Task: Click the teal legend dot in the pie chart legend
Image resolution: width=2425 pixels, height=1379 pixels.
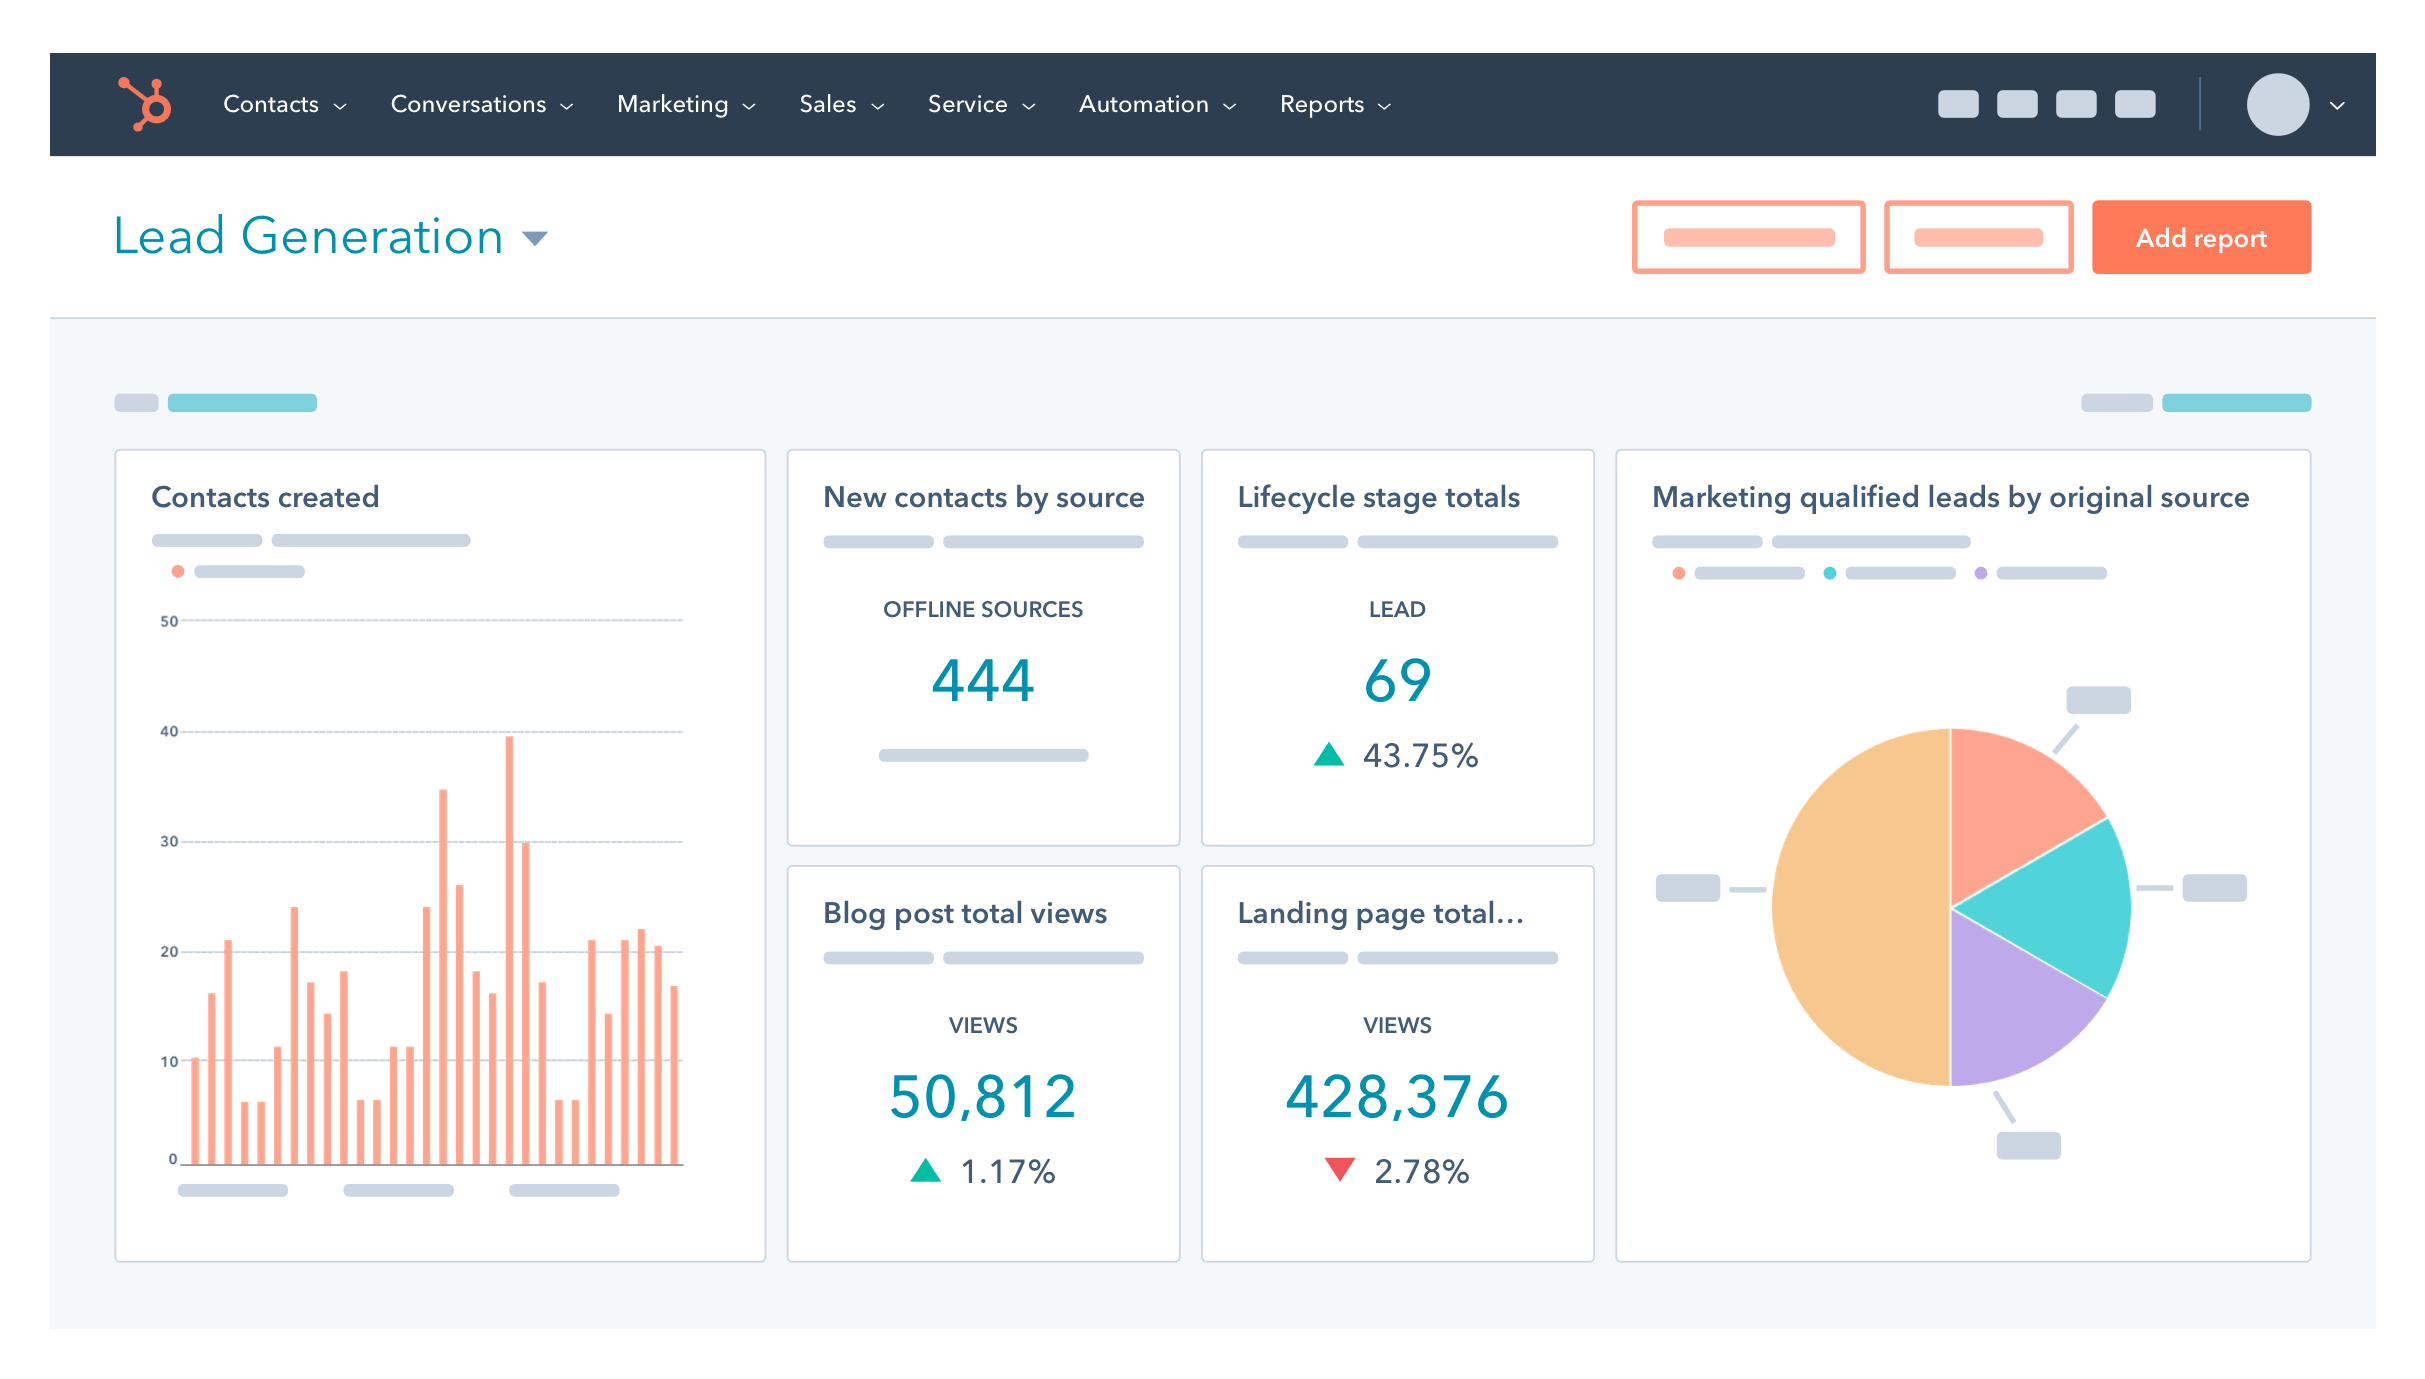Action: tap(1829, 573)
